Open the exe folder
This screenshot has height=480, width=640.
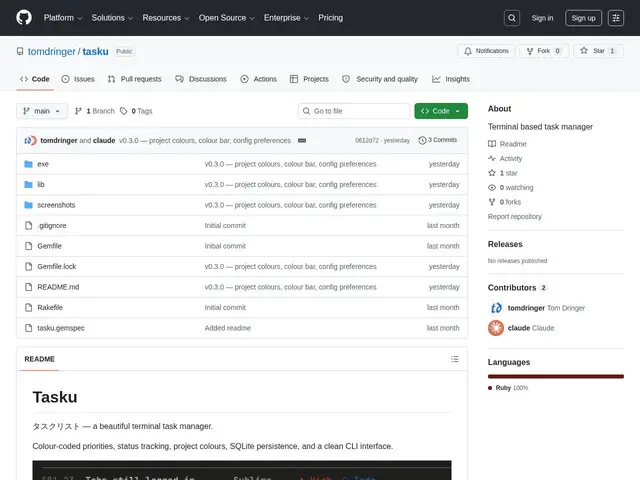[x=43, y=164]
